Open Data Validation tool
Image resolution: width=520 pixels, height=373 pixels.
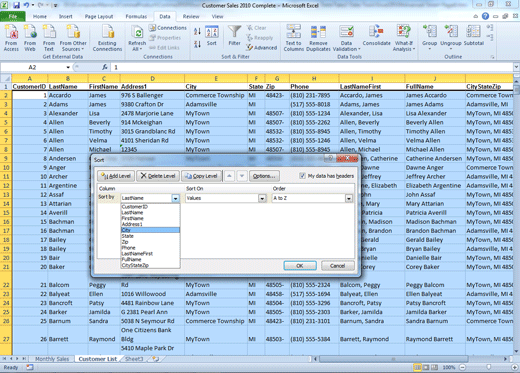click(x=346, y=38)
